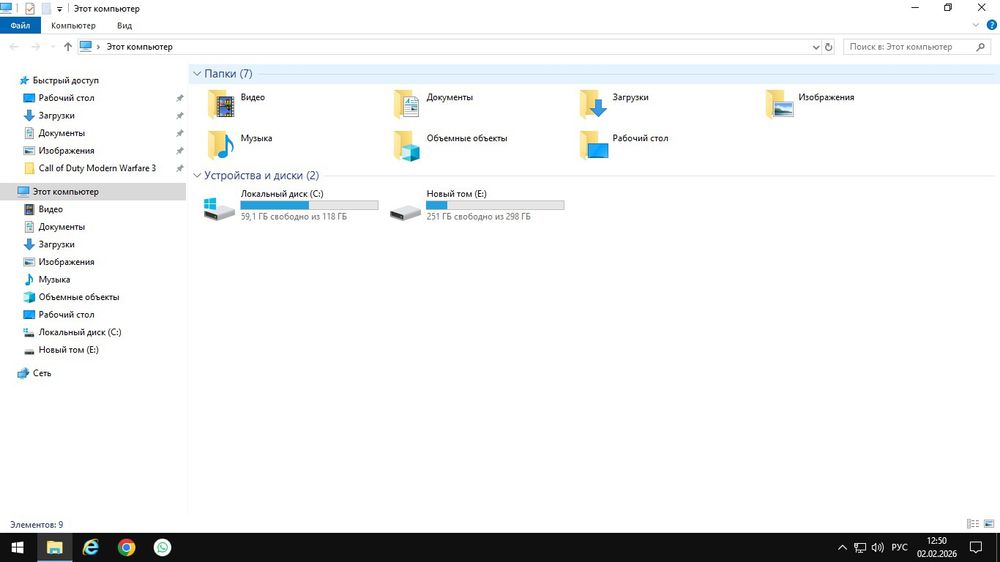Image resolution: width=1000 pixels, height=562 pixels.
Task: Click the back arrow navigation icon
Action: click(14, 47)
